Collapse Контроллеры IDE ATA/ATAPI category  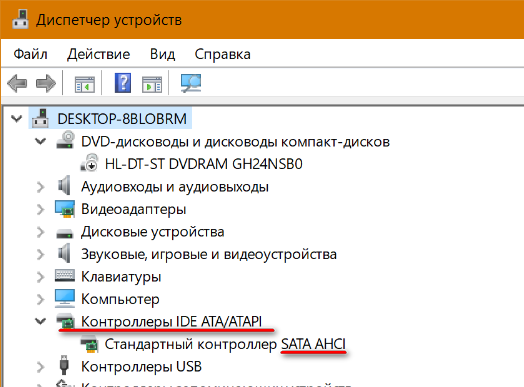40,321
